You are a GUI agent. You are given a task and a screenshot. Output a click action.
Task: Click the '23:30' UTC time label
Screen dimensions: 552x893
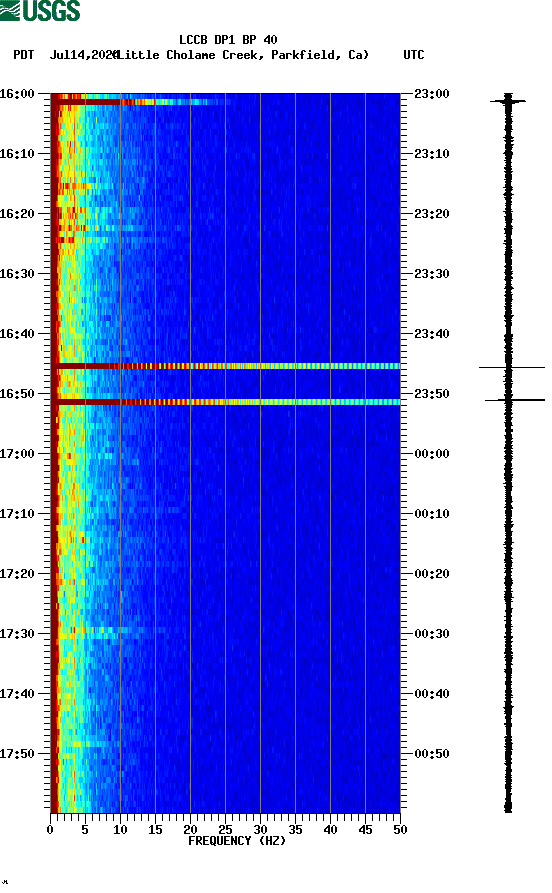tap(432, 274)
